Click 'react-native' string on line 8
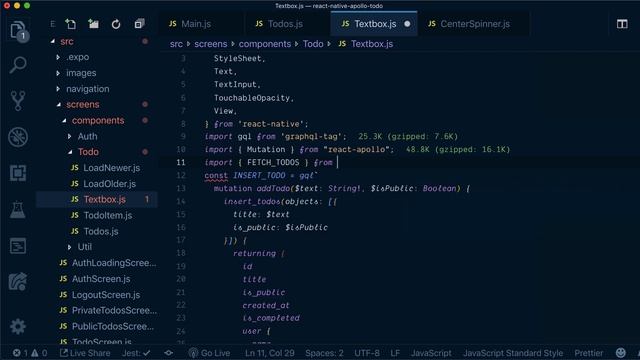This screenshot has width=640, height=360. (x=272, y=124)
